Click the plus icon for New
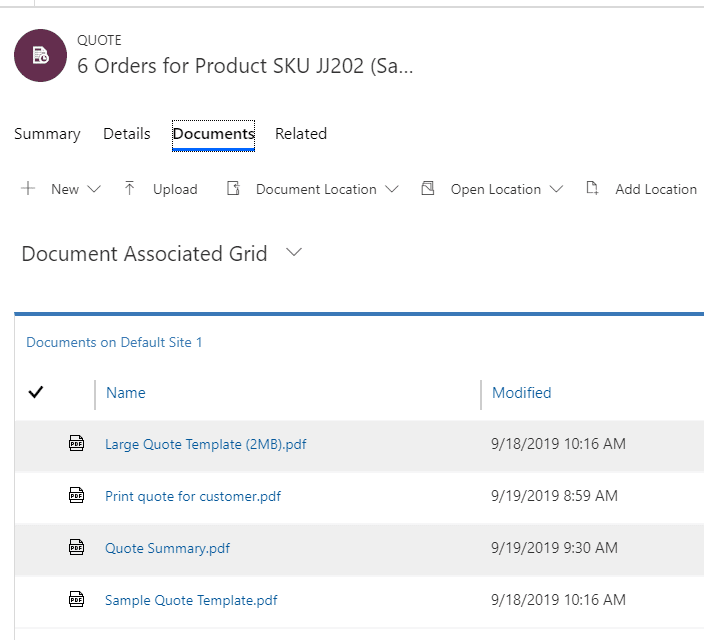 [x=28, y=189]
